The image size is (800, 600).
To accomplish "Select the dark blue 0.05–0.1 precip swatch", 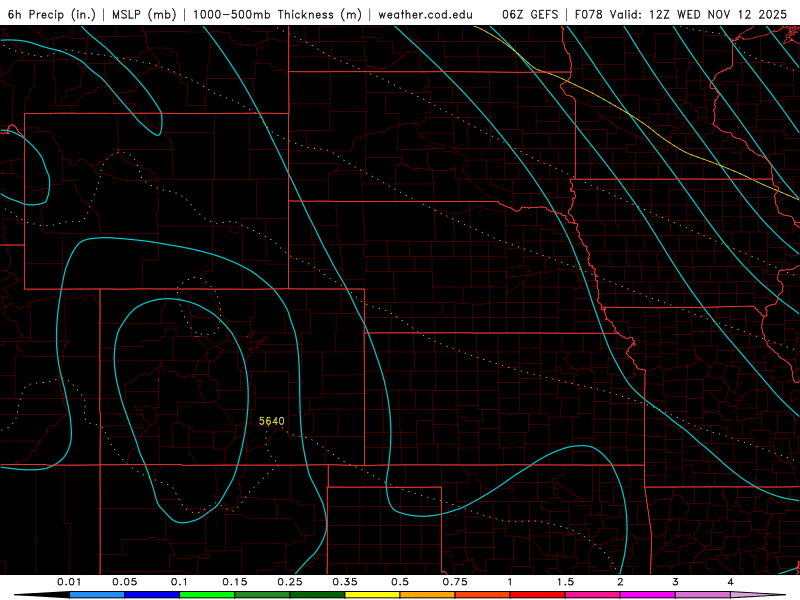I will 152,595.
